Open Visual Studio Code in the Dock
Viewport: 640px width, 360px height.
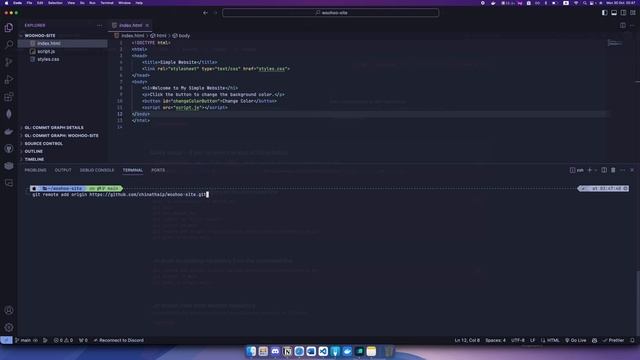pos(323,351)
